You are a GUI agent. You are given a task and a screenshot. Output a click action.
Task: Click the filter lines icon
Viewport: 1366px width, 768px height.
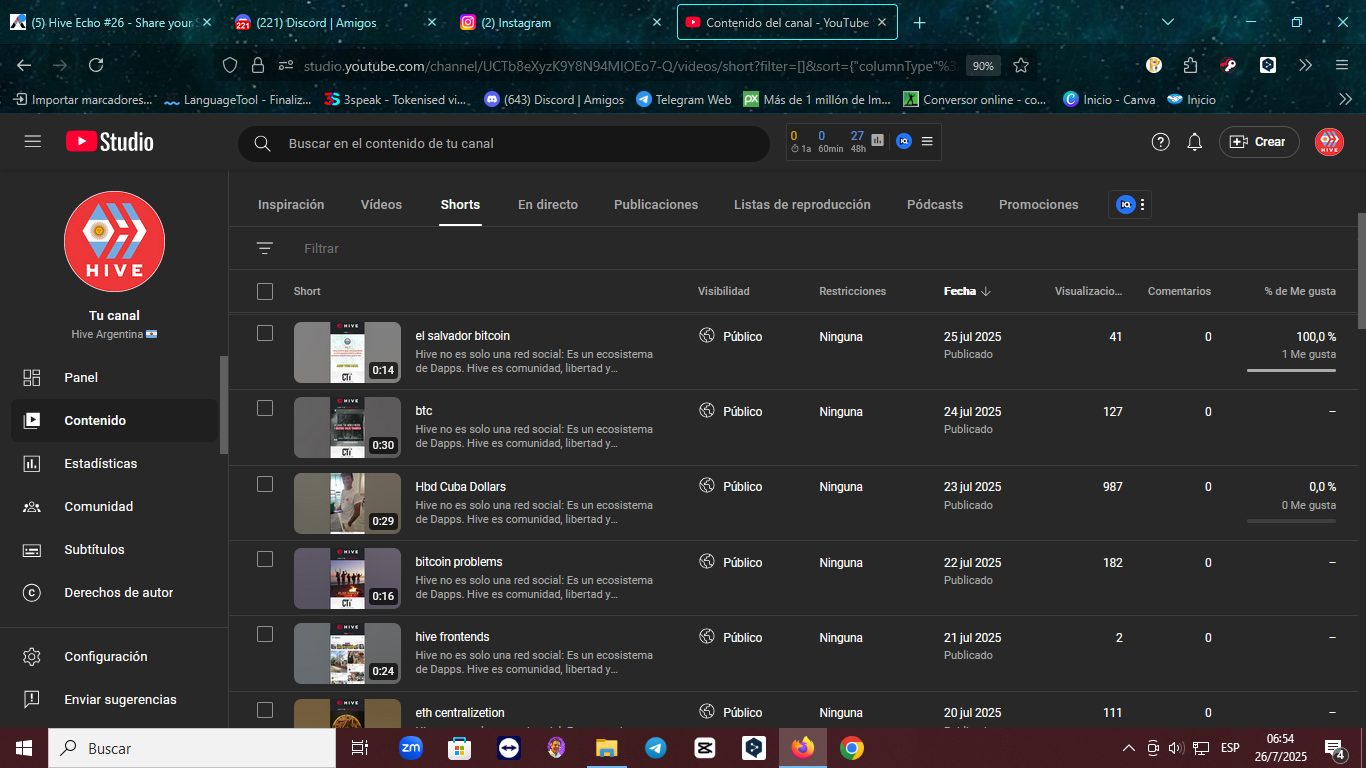[x=265, y=248]
